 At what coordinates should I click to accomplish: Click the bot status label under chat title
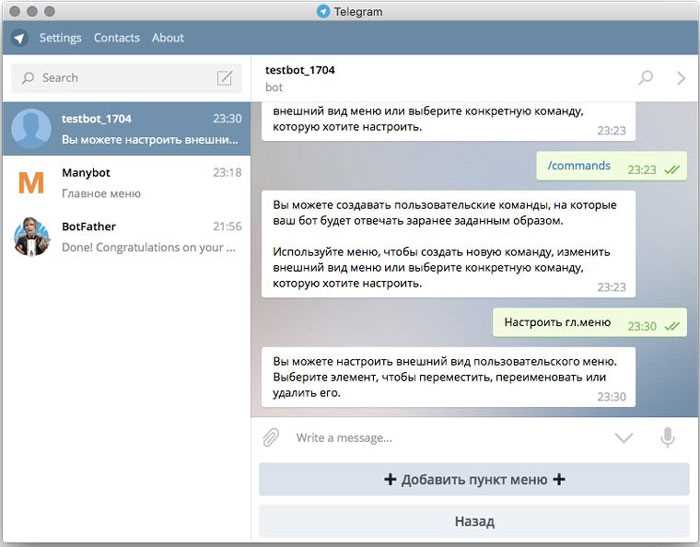click(274, 88)
